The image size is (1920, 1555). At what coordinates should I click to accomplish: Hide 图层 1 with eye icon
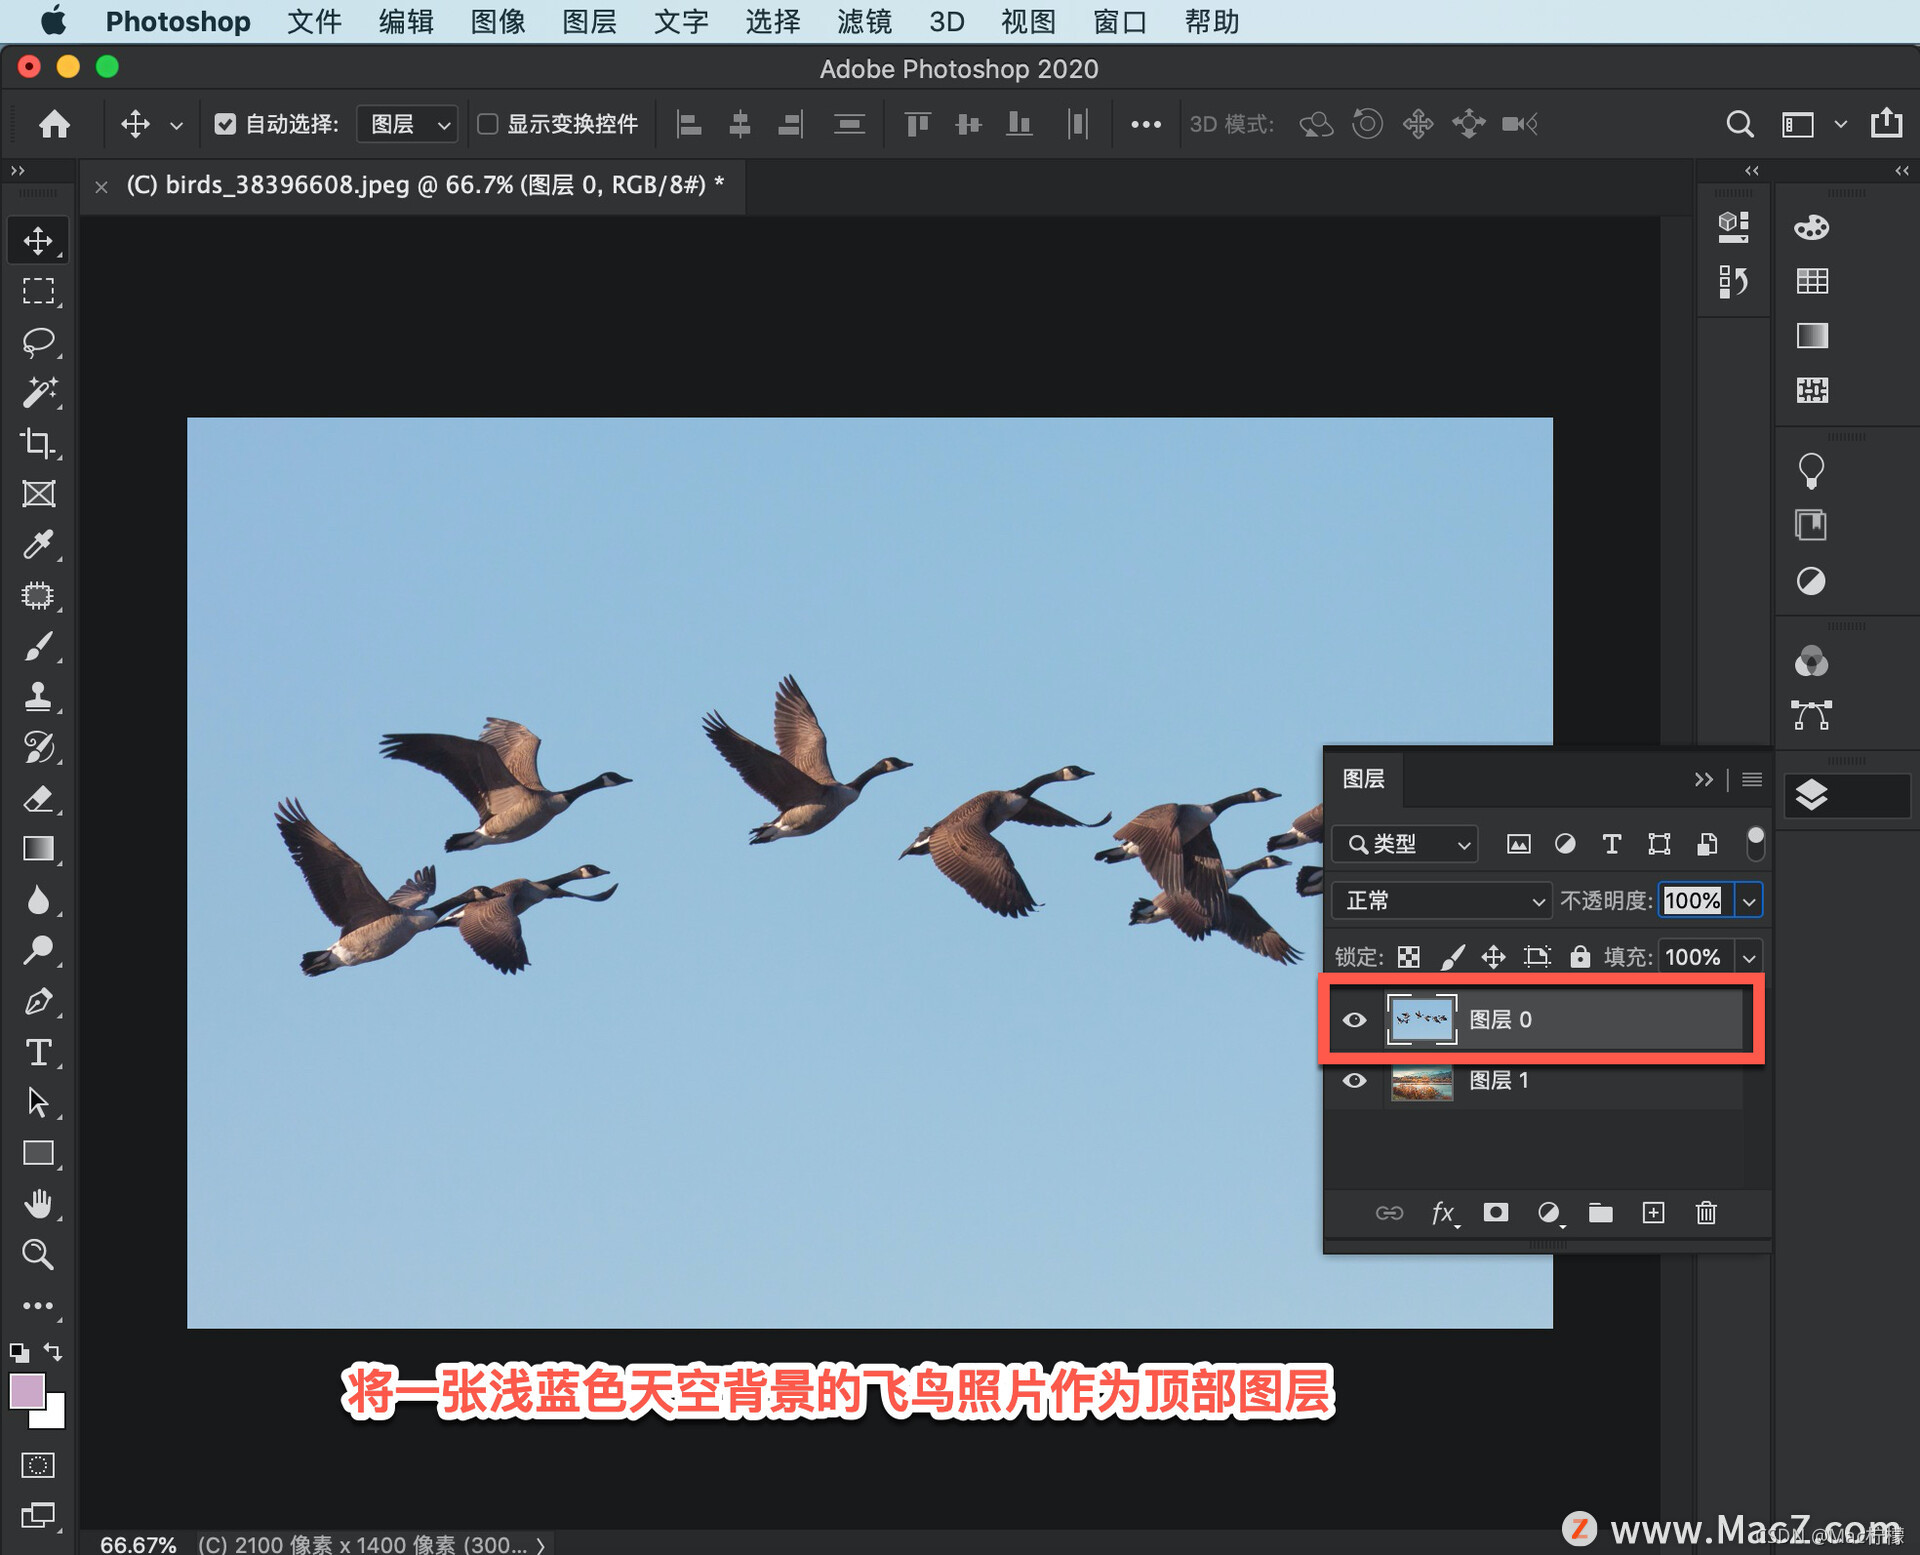point(1354,1081)
